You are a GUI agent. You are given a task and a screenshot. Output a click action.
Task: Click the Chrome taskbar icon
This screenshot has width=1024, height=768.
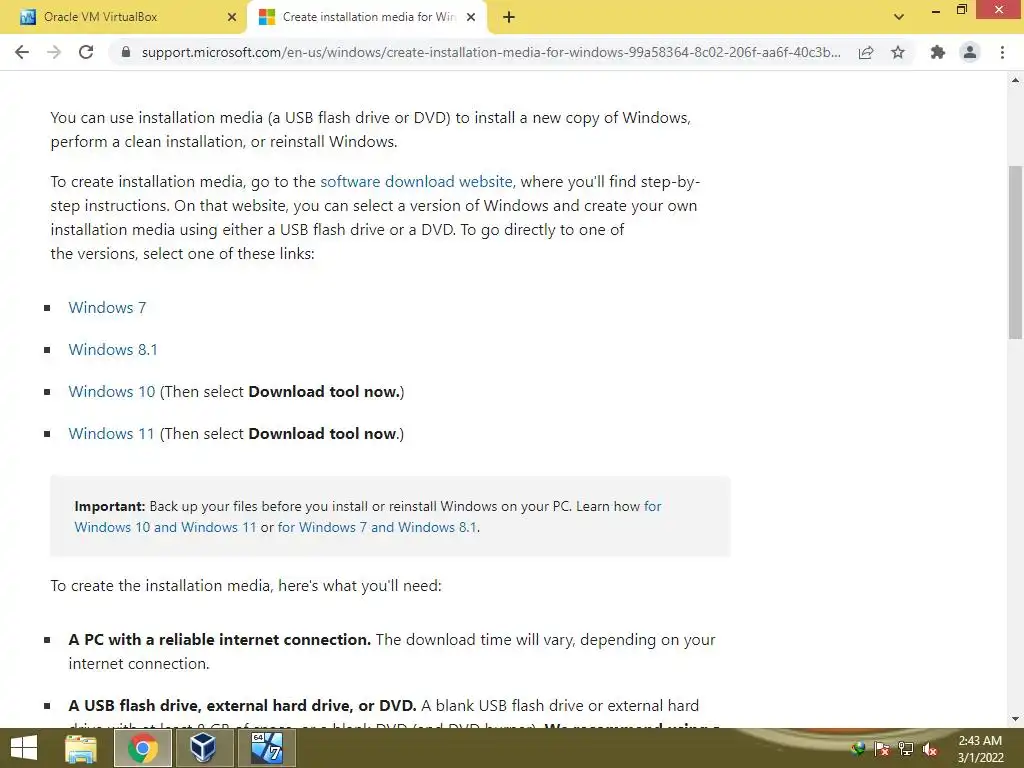pyautogui.click(x=143, y=748)
